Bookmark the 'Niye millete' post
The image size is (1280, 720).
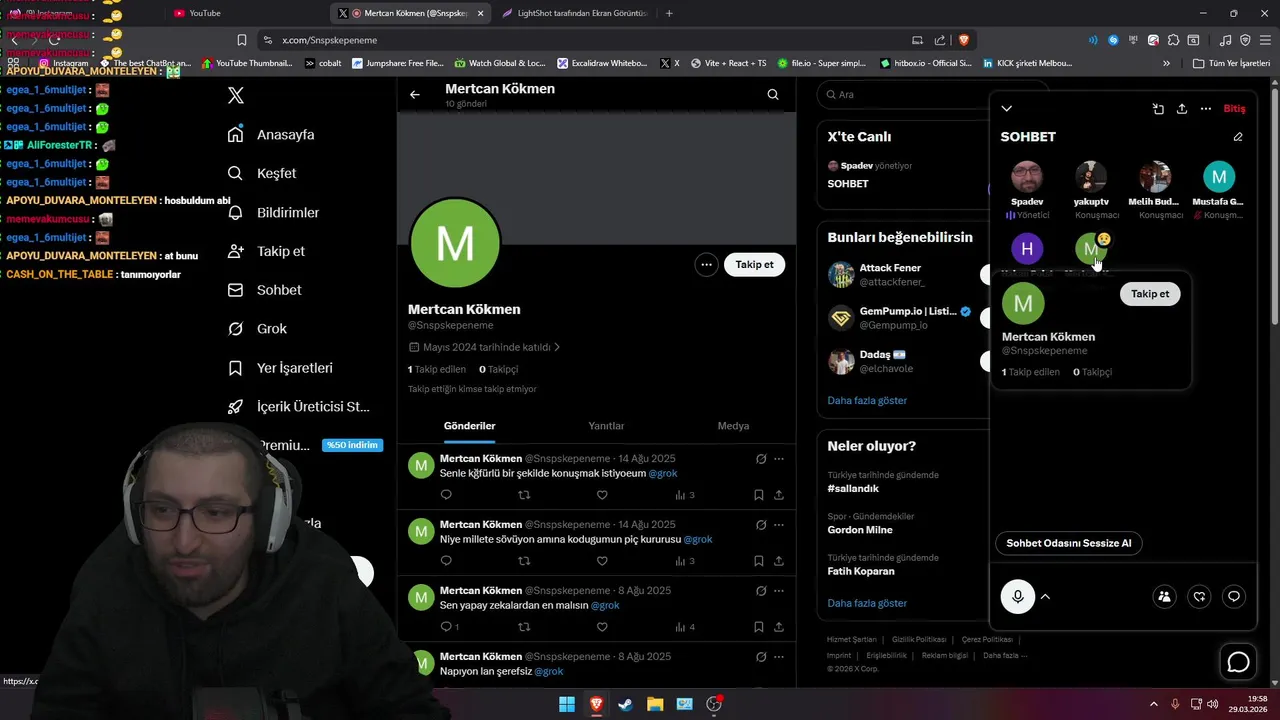coord(759,561)
